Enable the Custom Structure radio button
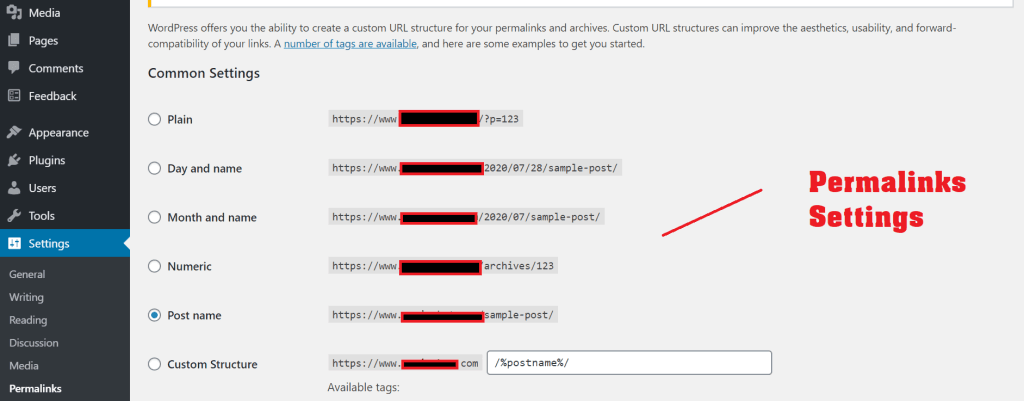 point(154,364)
